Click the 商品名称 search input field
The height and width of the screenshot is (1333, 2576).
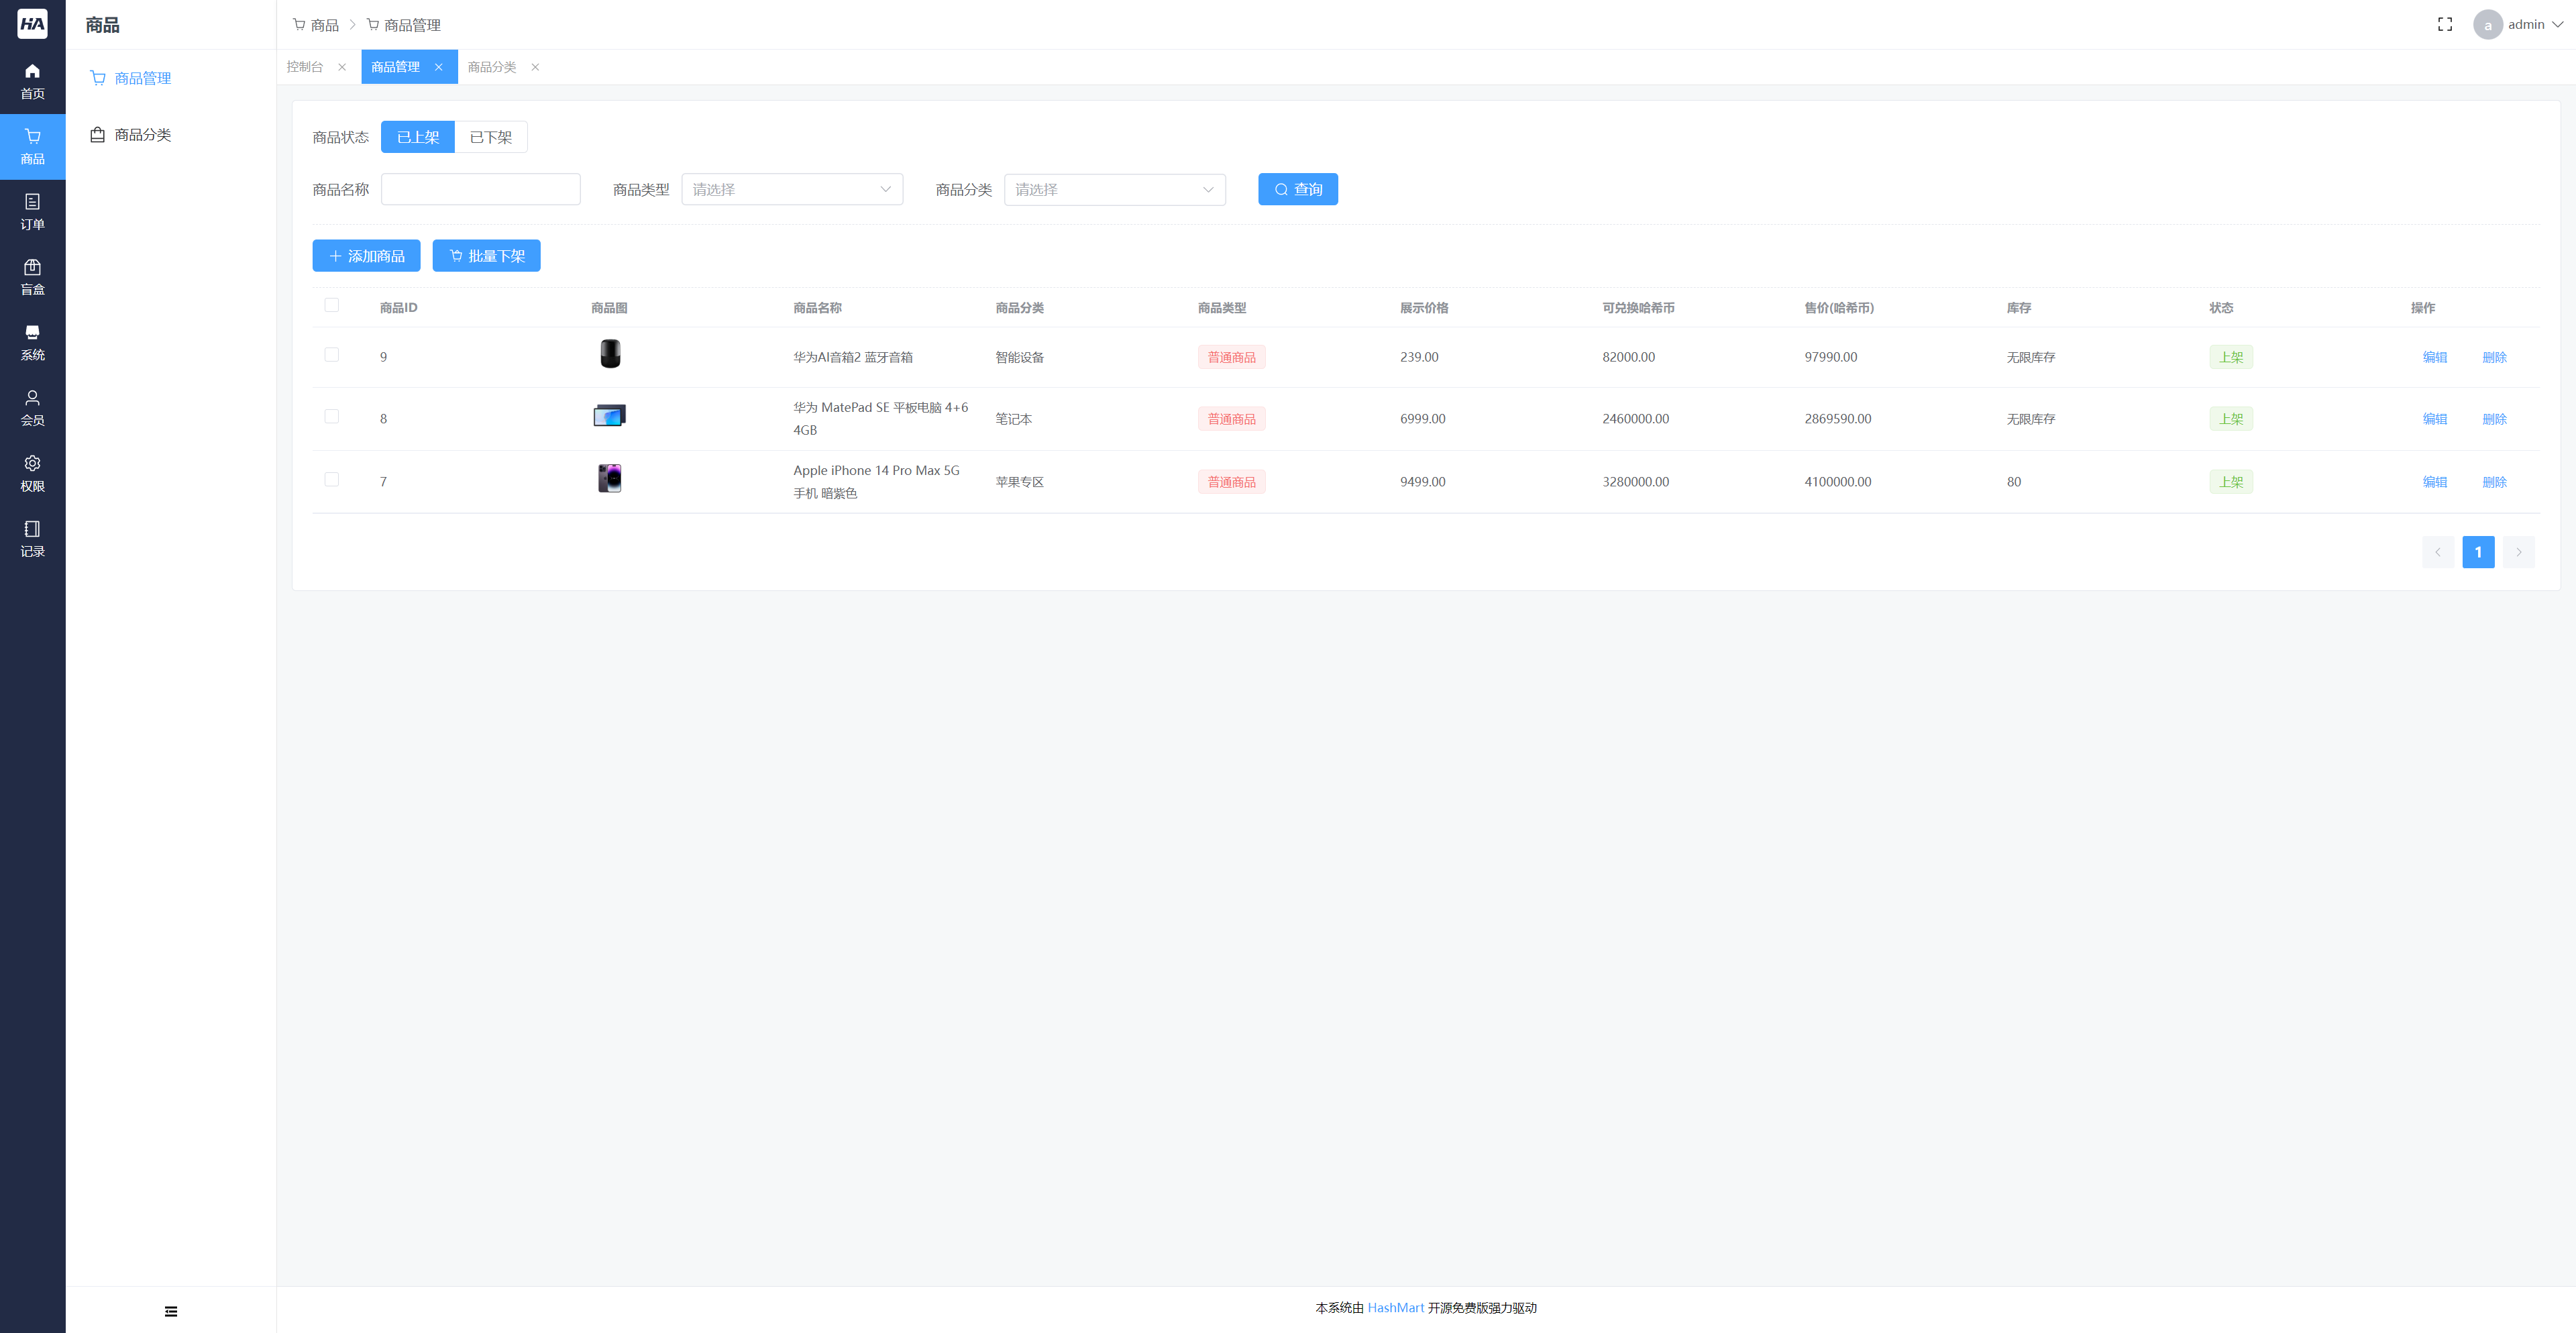[x=480, y=189]
